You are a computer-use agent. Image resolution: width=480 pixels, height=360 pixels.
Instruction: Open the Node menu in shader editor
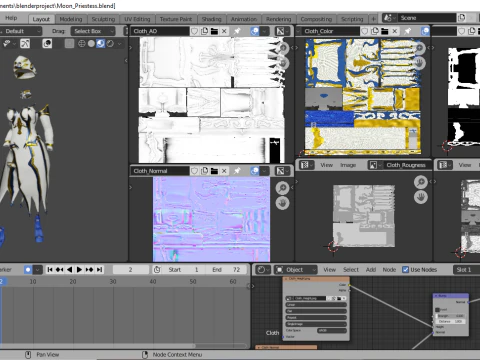coord(389,270)
